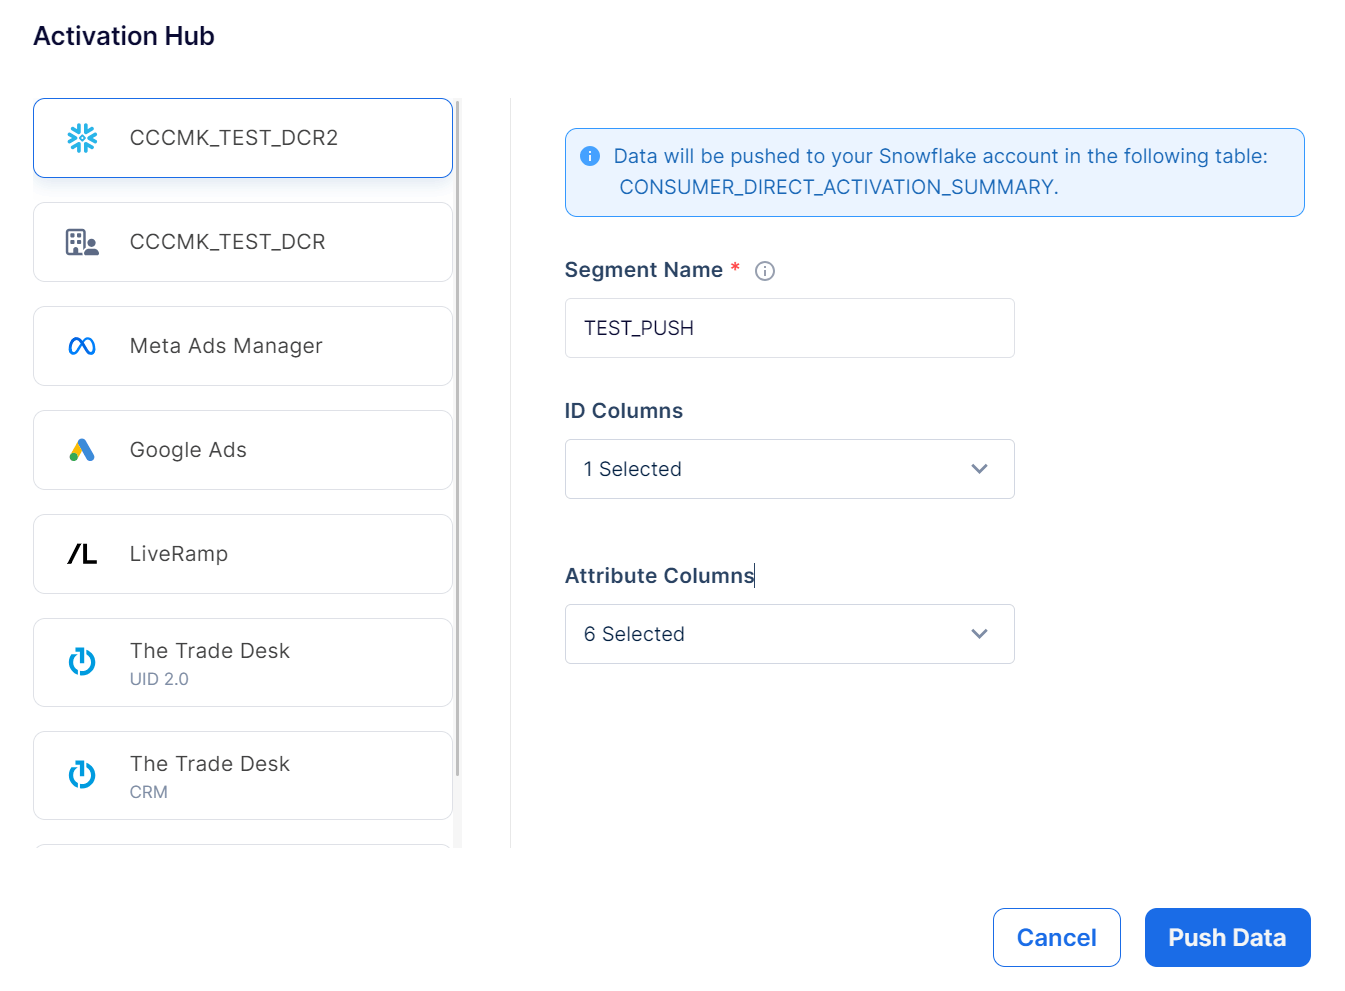Click the ID Columns label

pos(624,411)
